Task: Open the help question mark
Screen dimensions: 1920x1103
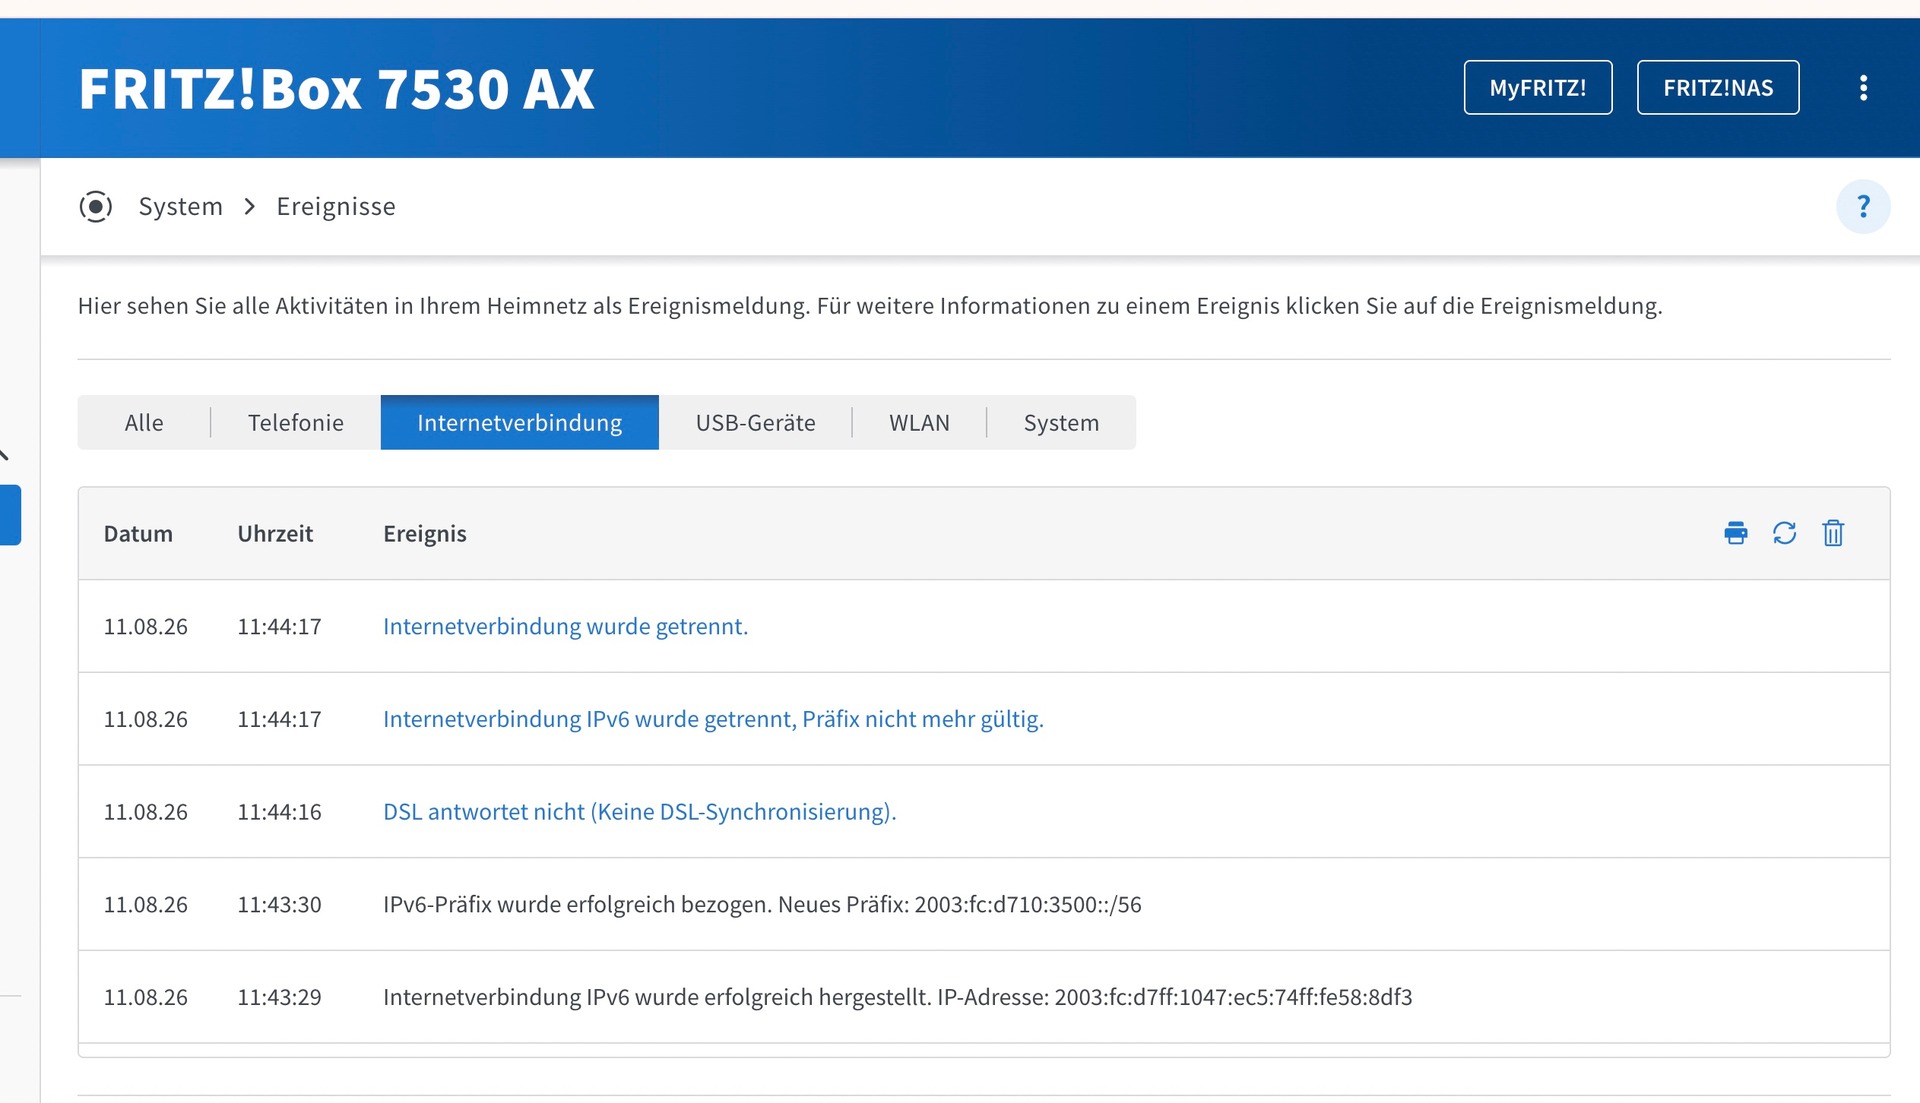Action: tap(1863, 206)
